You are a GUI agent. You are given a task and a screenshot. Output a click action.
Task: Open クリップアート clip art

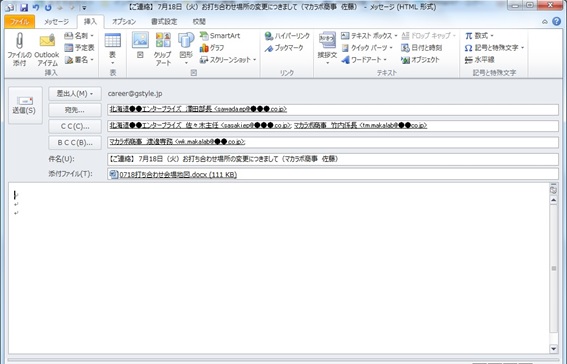pos(163,49)
